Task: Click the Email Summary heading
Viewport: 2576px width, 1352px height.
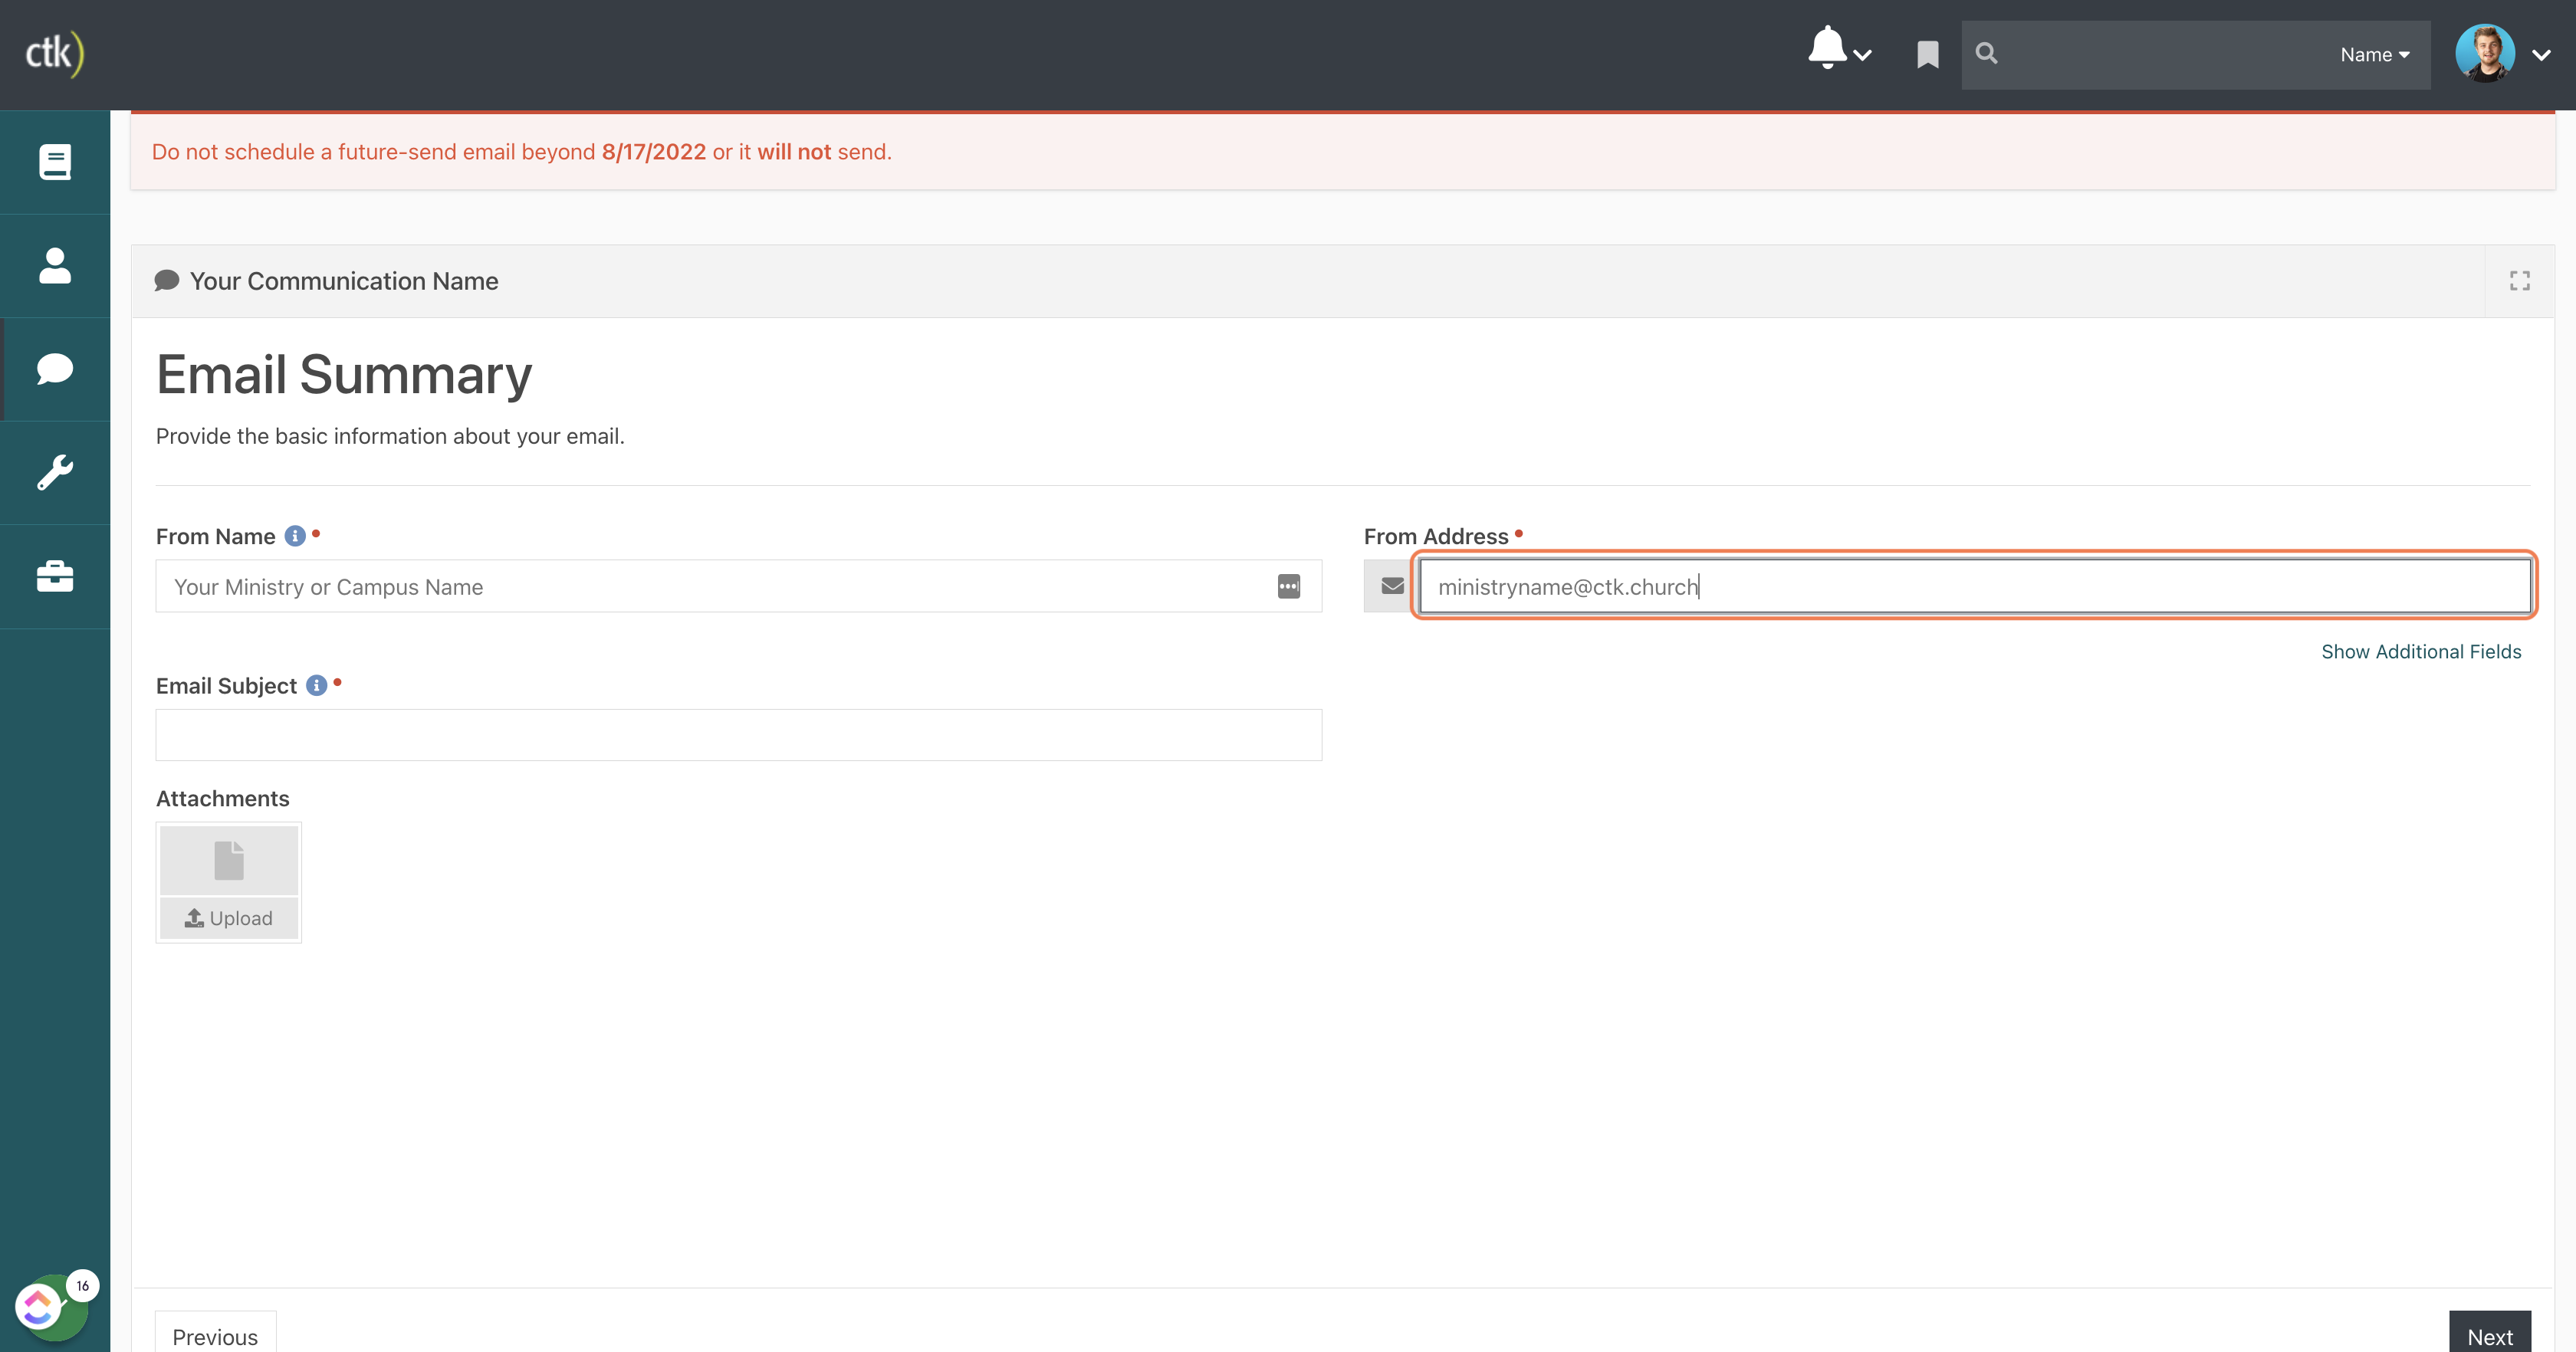Action: [x=344, y=375]
